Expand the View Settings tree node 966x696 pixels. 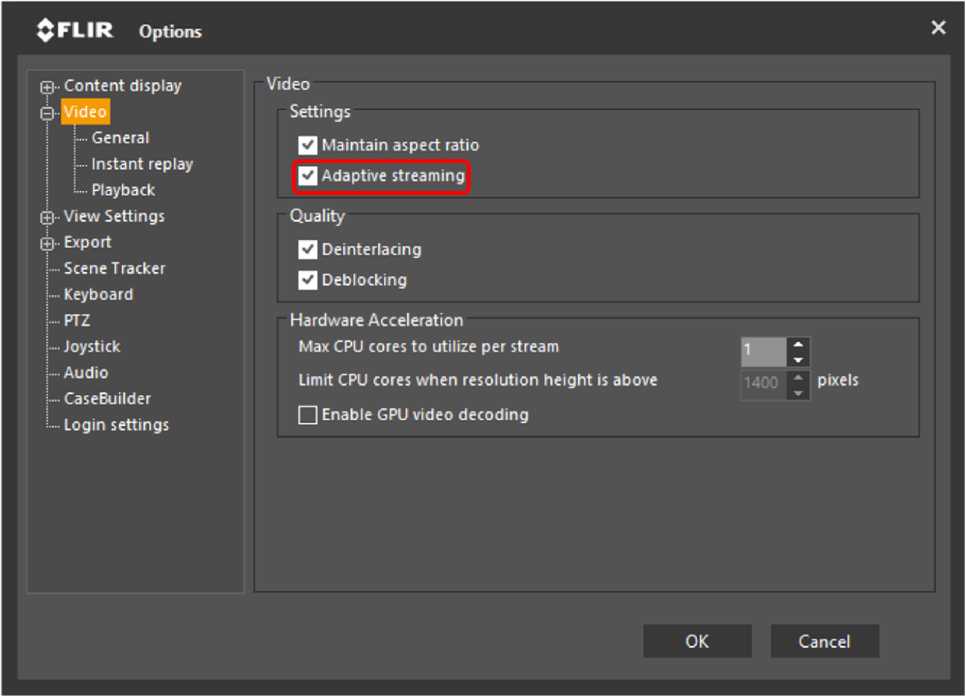[x=47, y=217]
